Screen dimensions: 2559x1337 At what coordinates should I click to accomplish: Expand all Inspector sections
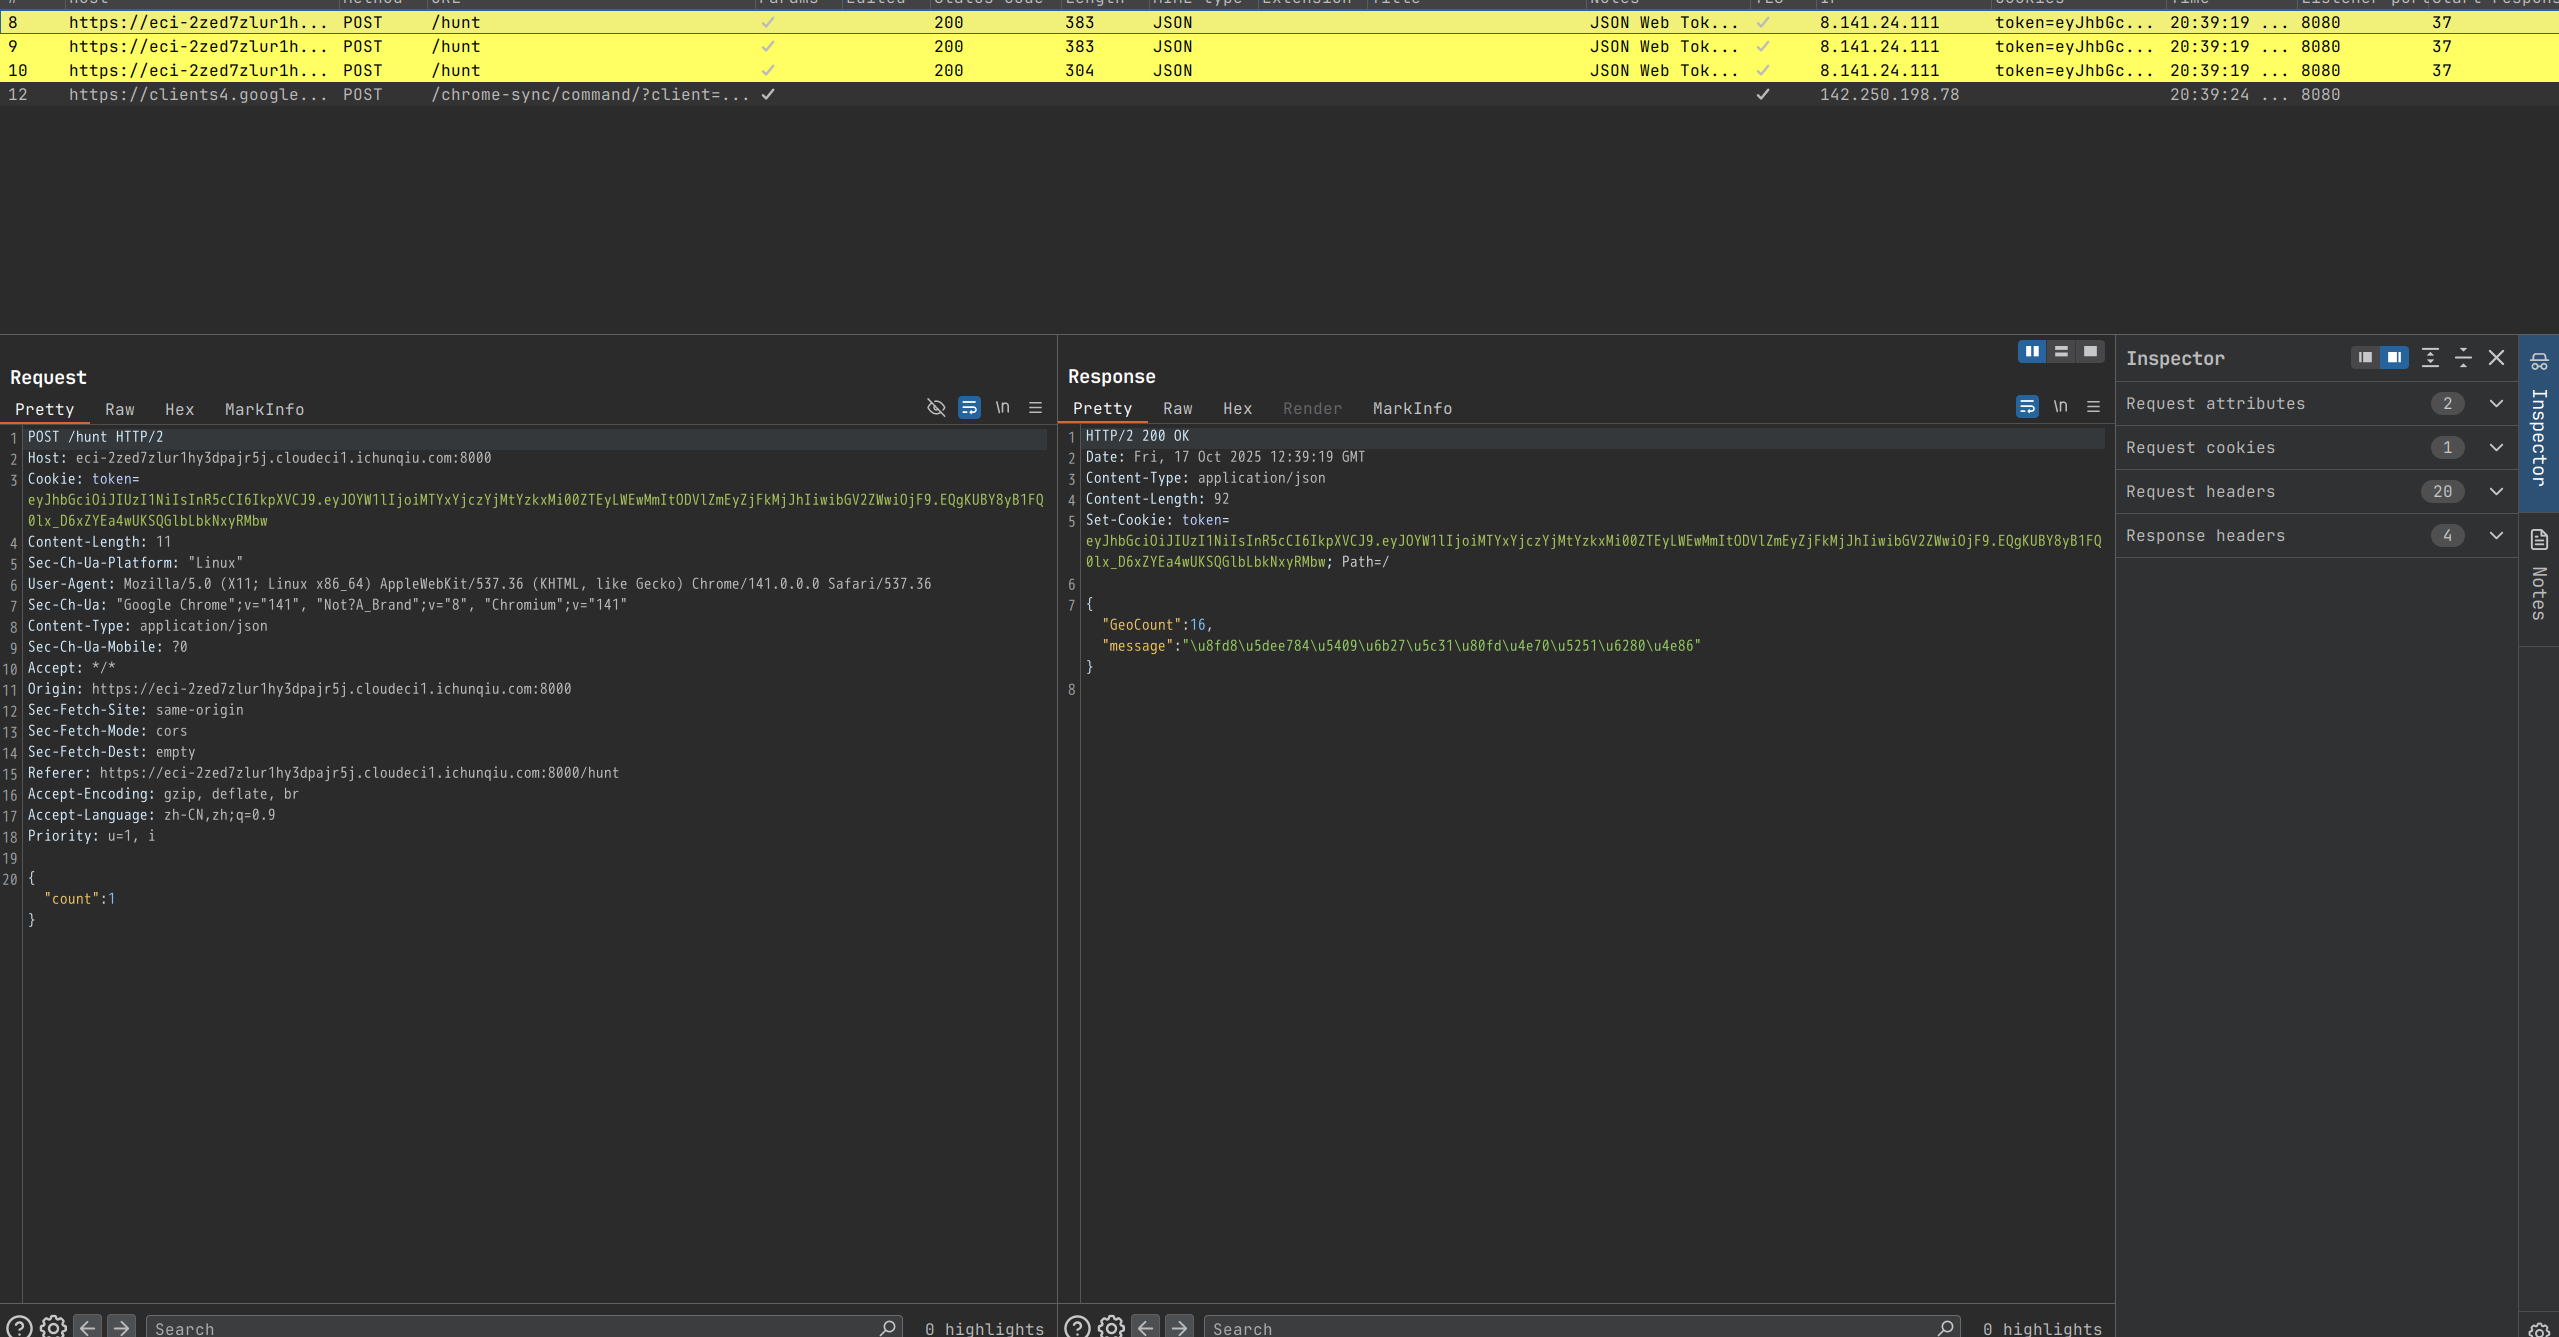2430,358
